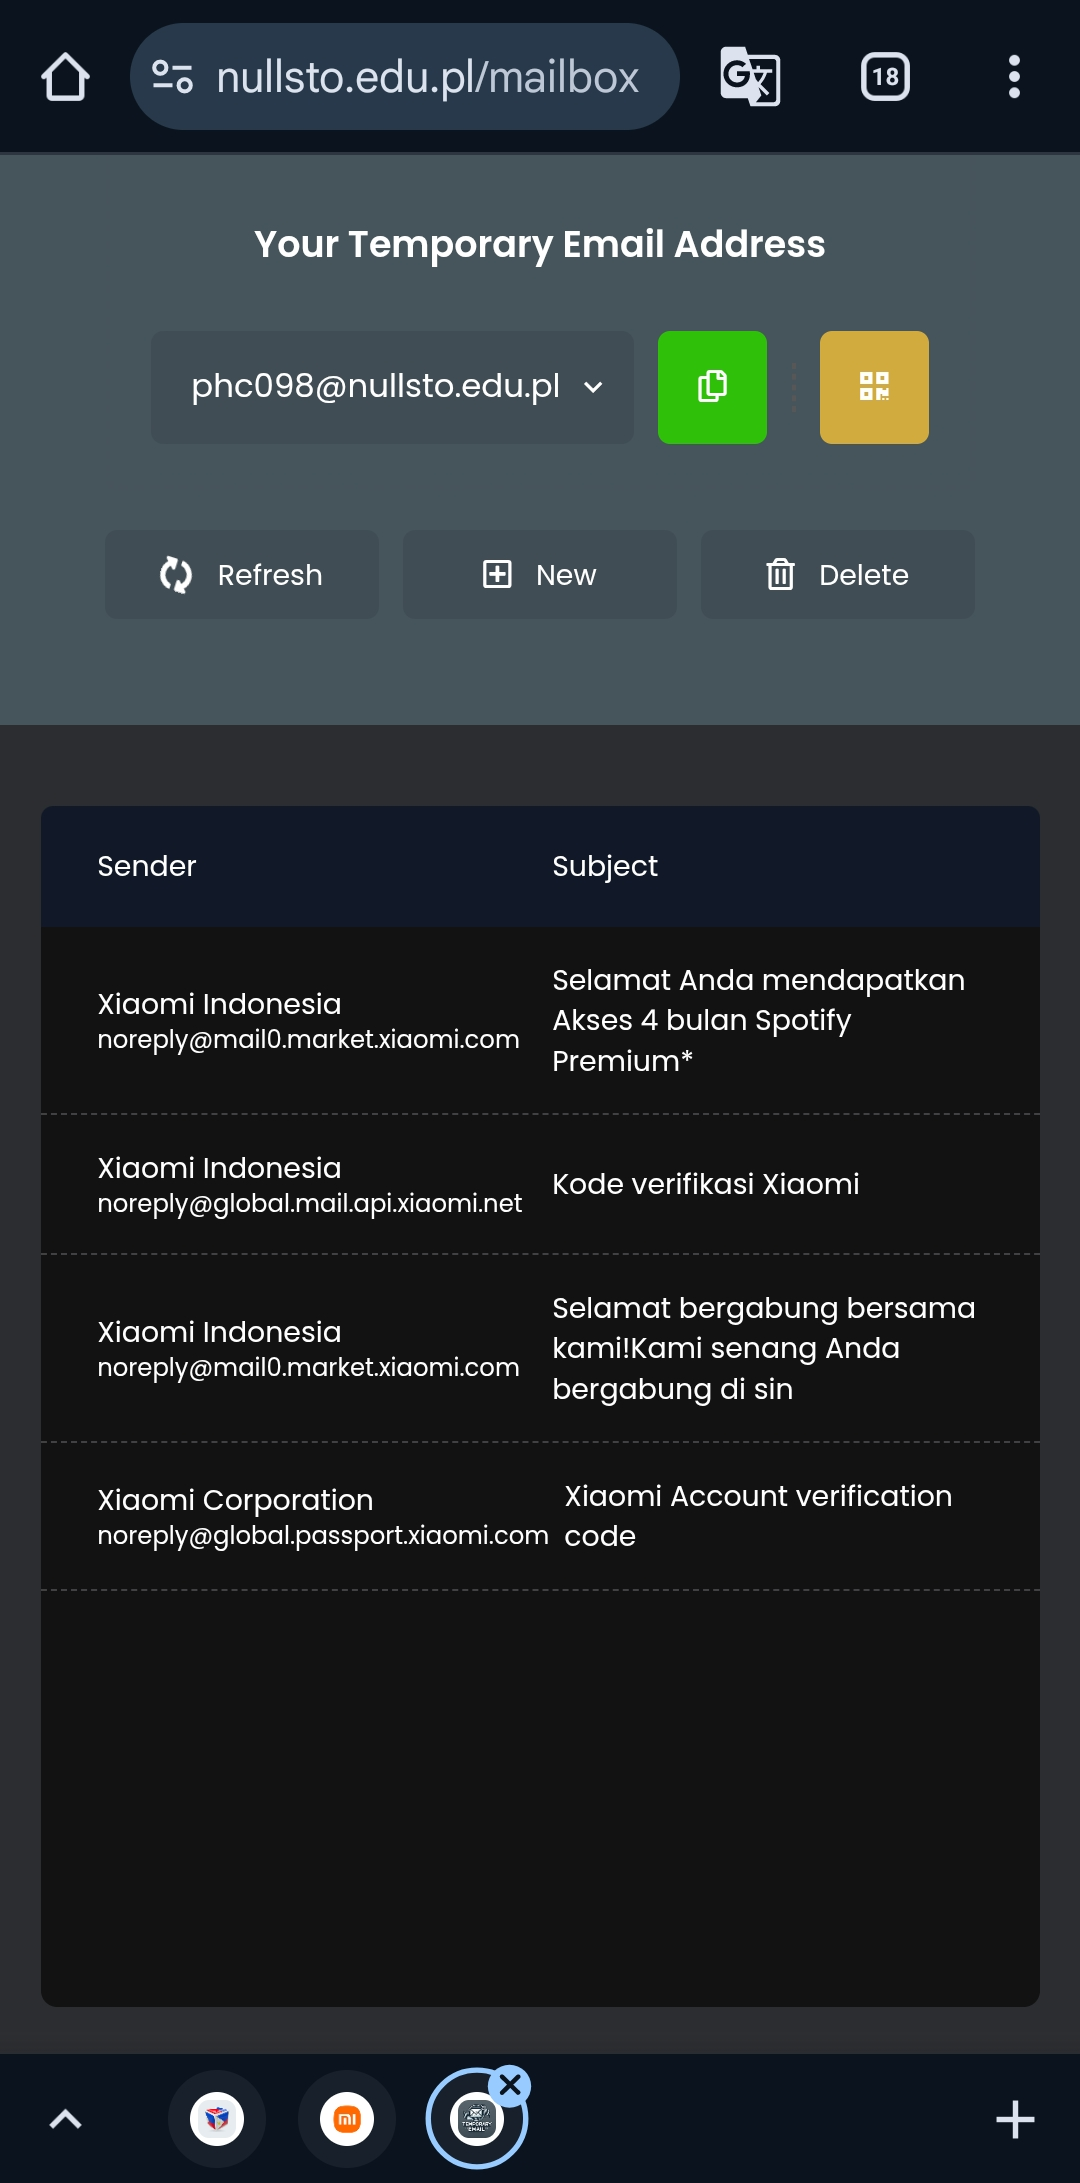Switch to the first tab with cube icon
Screen dimensions: 1080x2183
(217, 2119)
